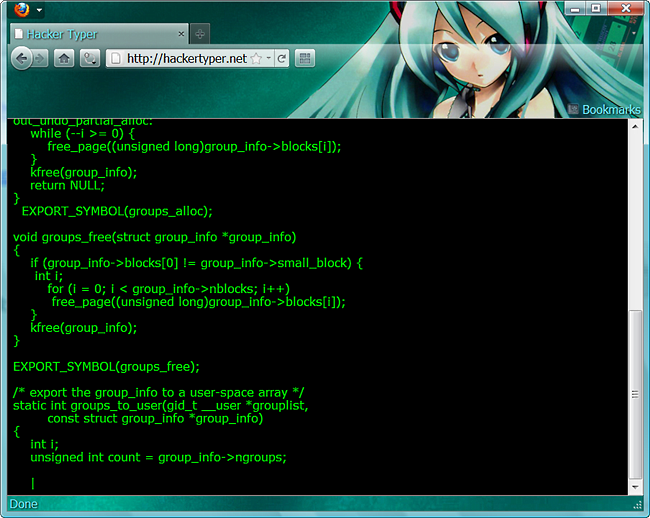Screen dimensions: 650x518
Task: Open the tab groups grid button
Action: [x=305, y=59]
